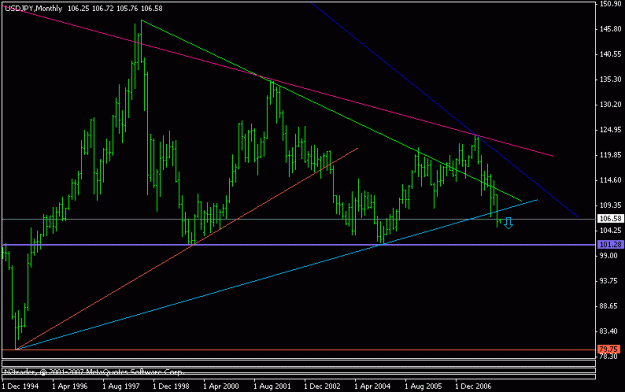Click the 1 Aug 2001 date label
The width and height of the screenshot is (625, 392).
272,386
